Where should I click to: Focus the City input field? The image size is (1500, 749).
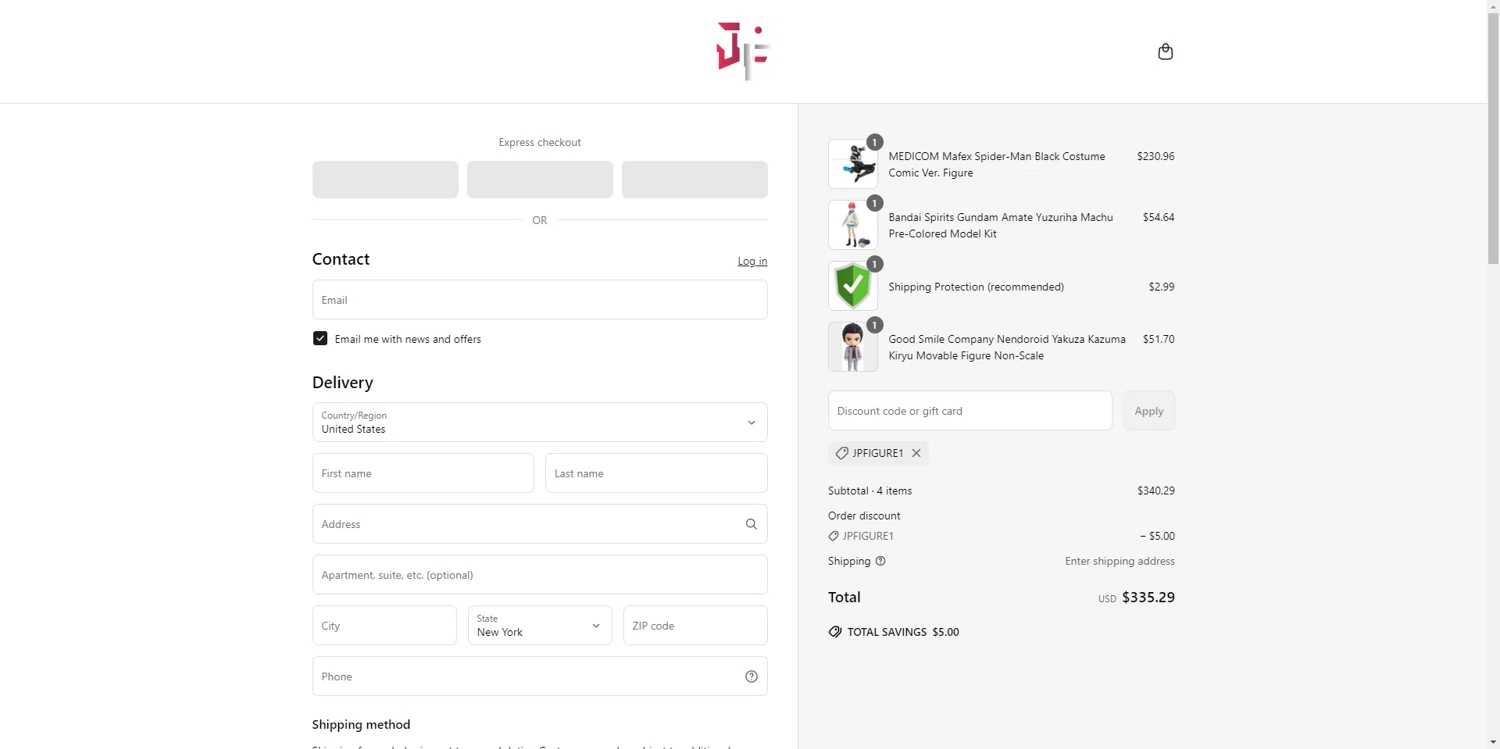pos(384,626)
